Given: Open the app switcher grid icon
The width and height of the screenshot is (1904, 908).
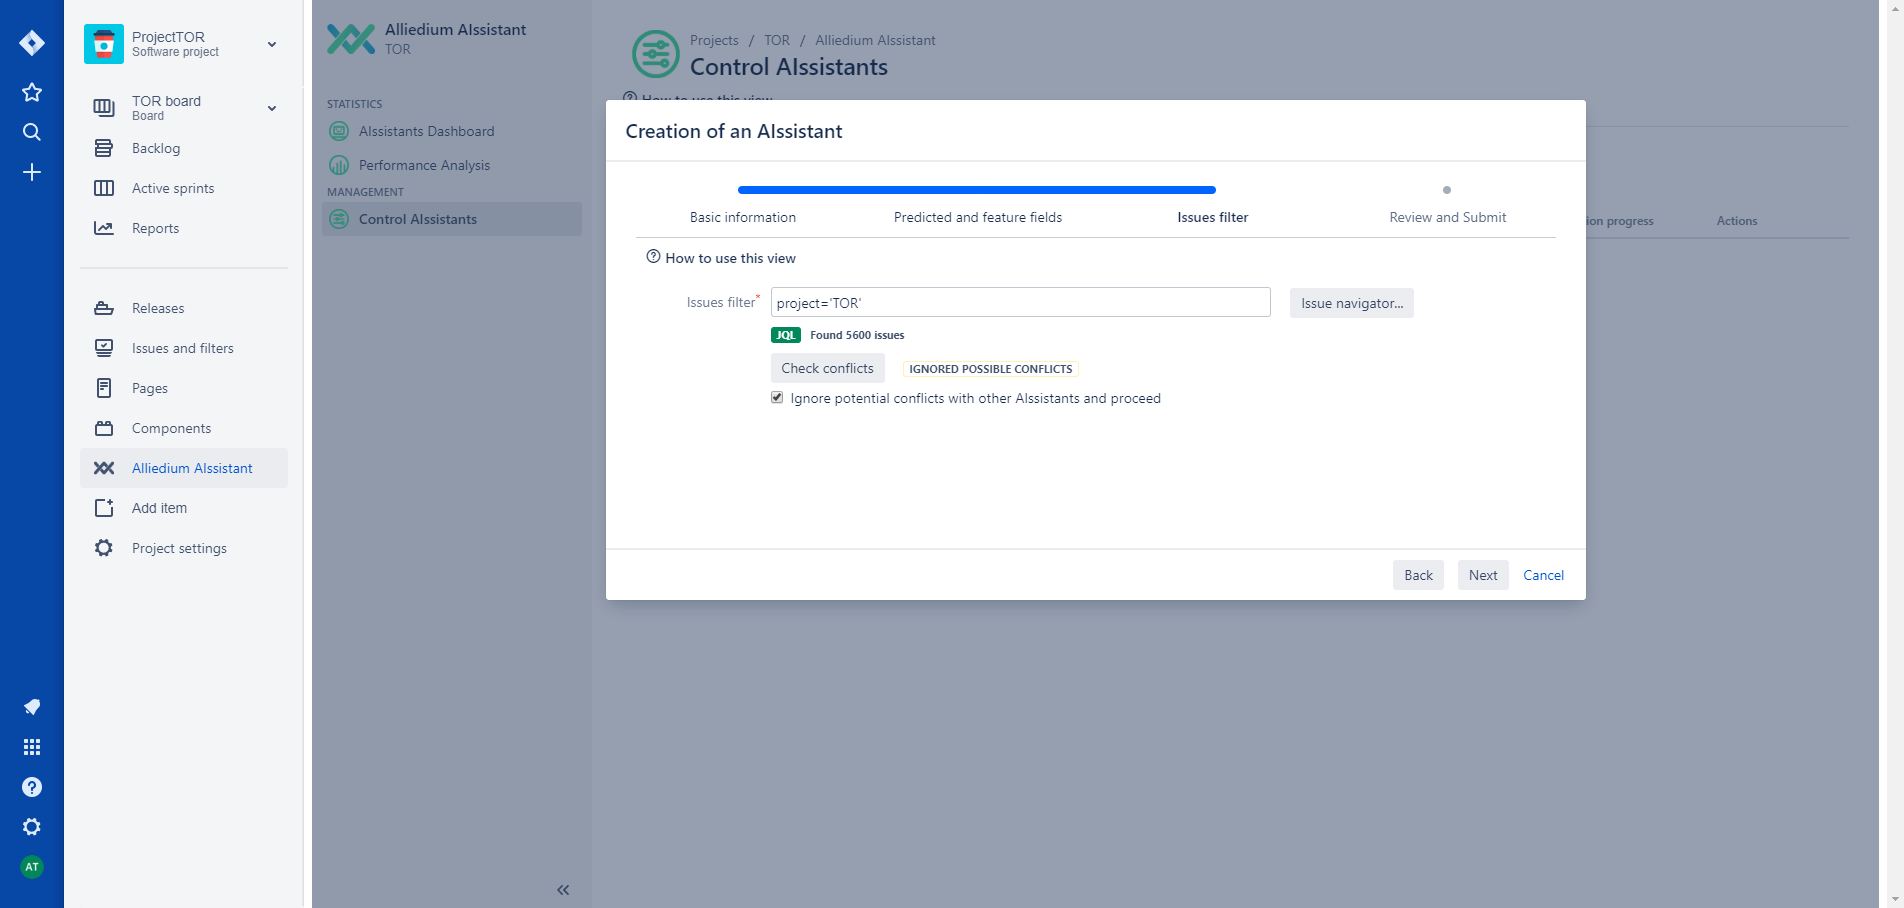Looking at the screenshot, I should point(32,747).
